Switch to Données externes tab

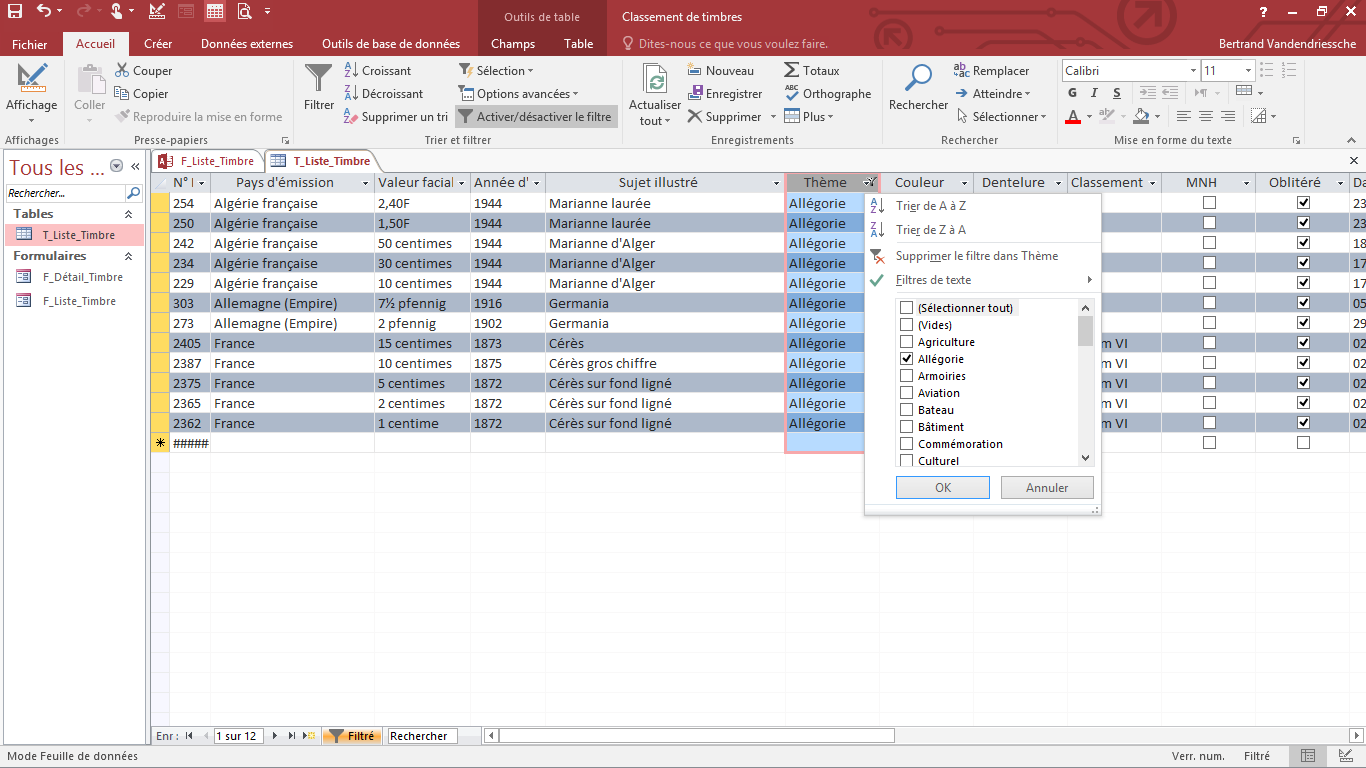(247, 44)
